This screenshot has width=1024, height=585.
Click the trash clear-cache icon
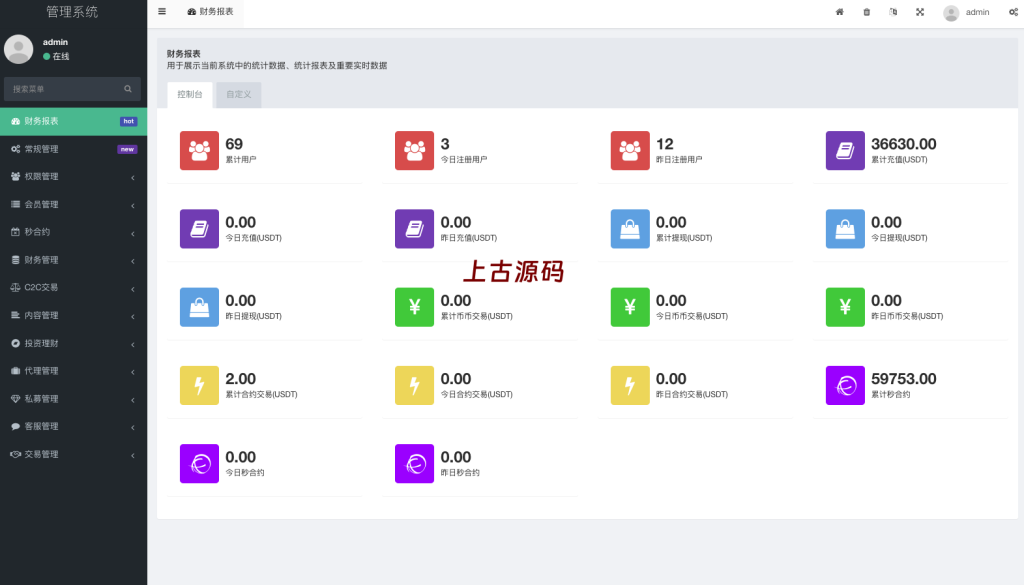click(x=867, y=12)
